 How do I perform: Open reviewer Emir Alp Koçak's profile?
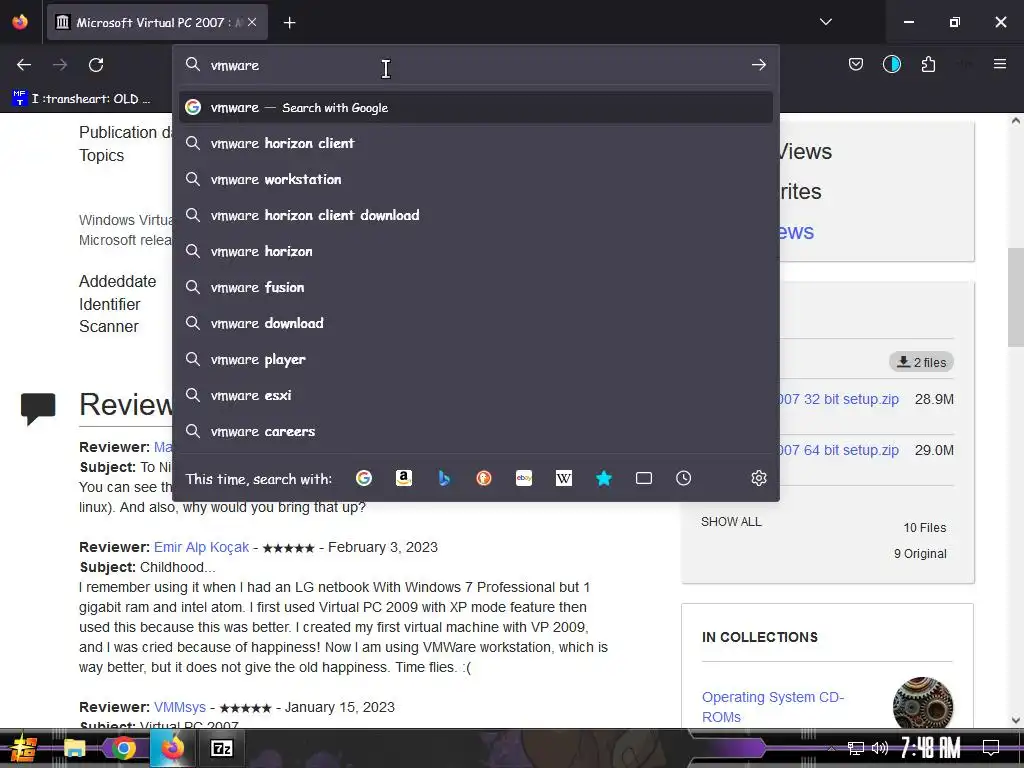tap(201, 547)
